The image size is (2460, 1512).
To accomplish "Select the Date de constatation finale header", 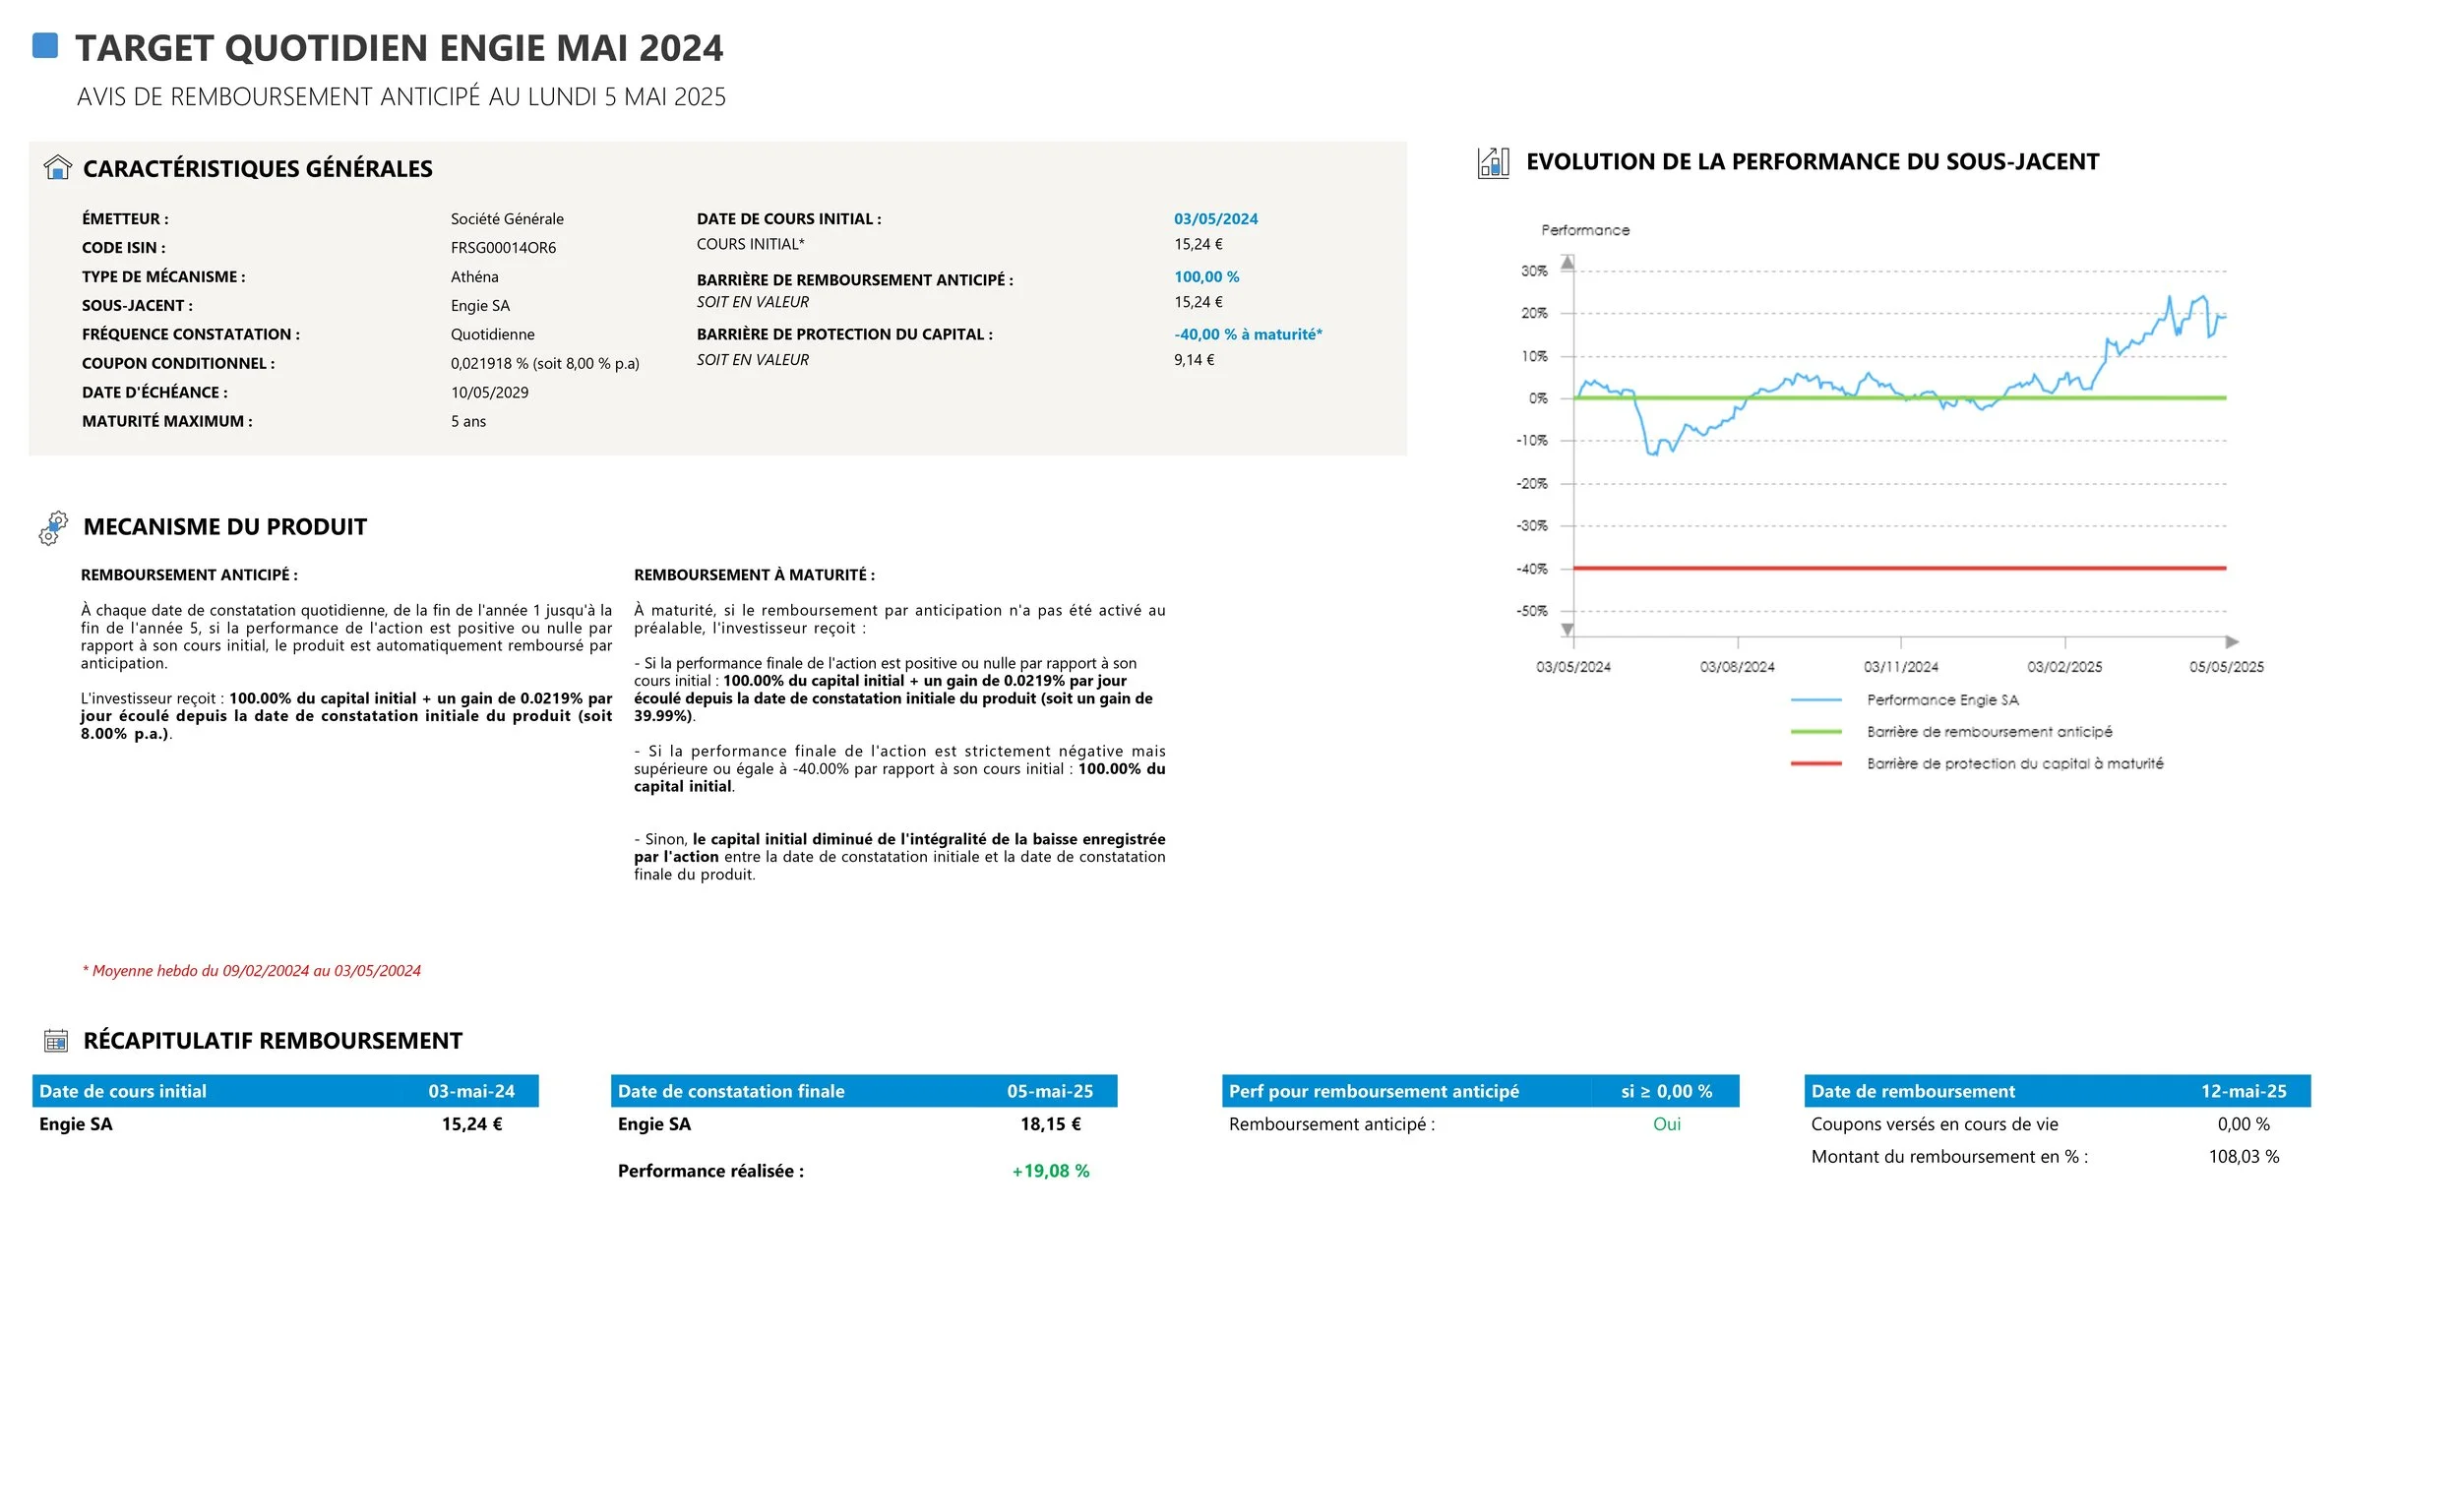I will tap(730, 1091).
